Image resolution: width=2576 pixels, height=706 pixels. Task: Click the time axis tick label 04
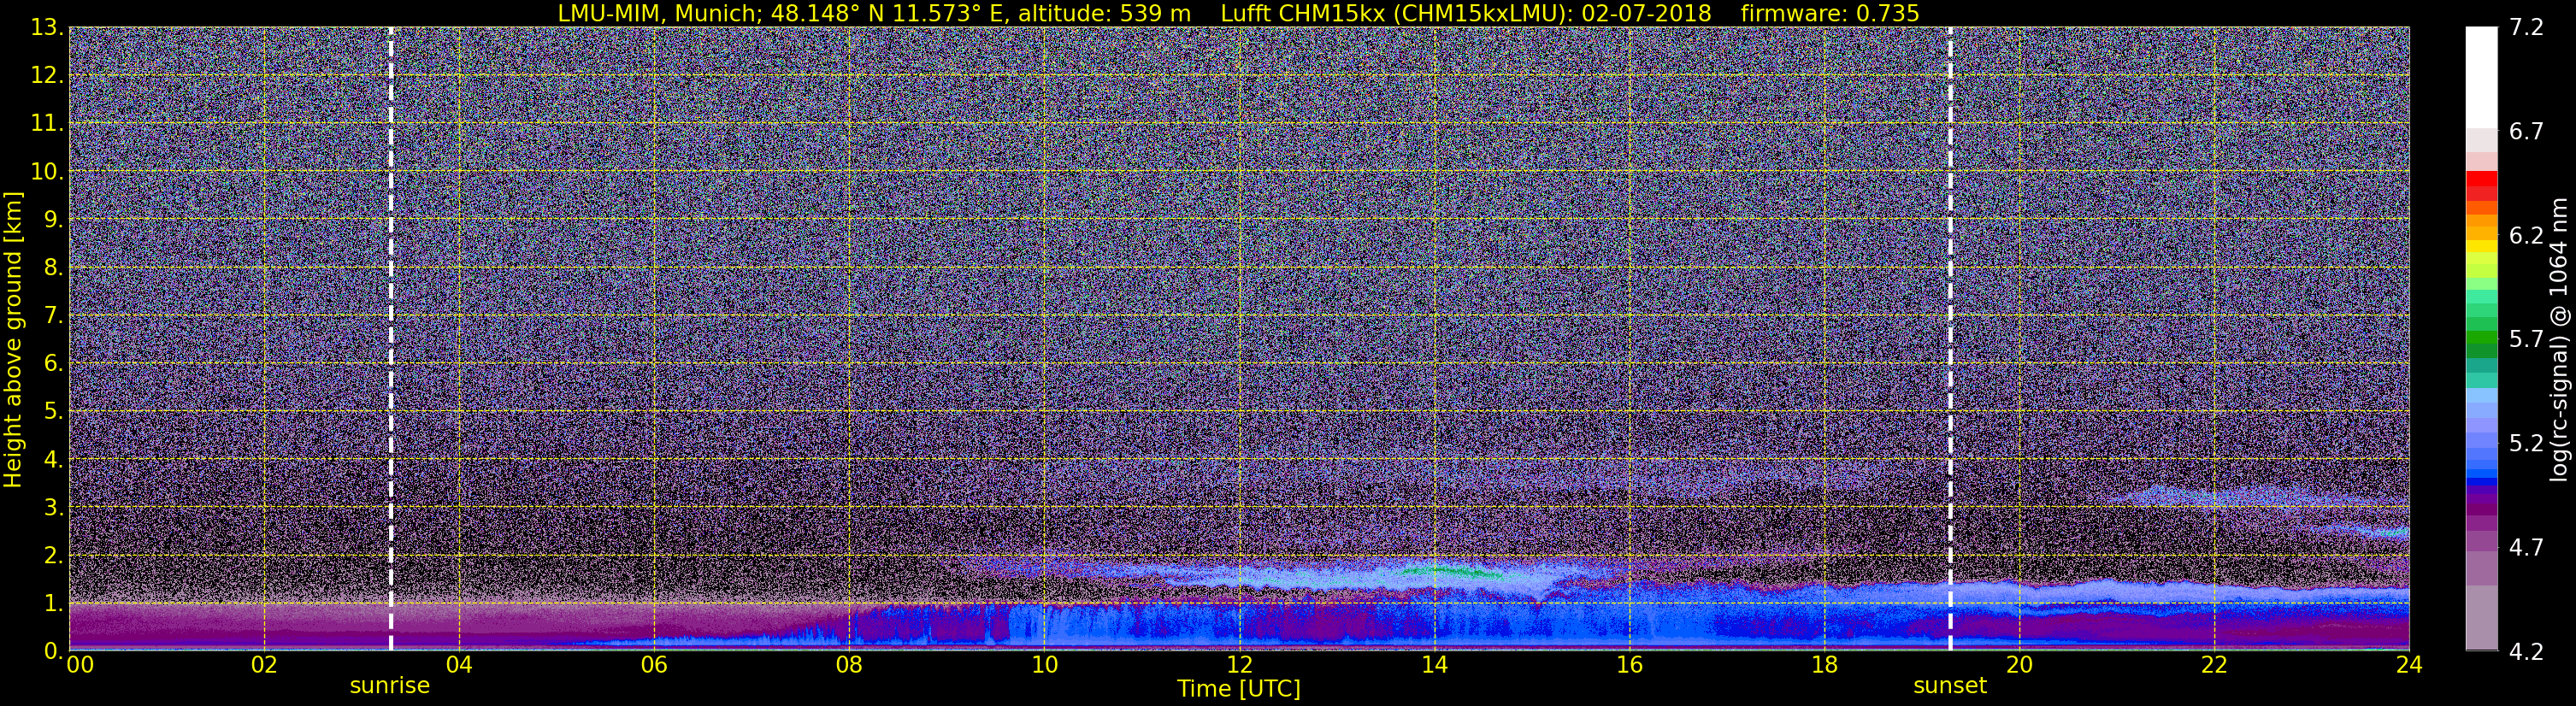coord(459,665)
